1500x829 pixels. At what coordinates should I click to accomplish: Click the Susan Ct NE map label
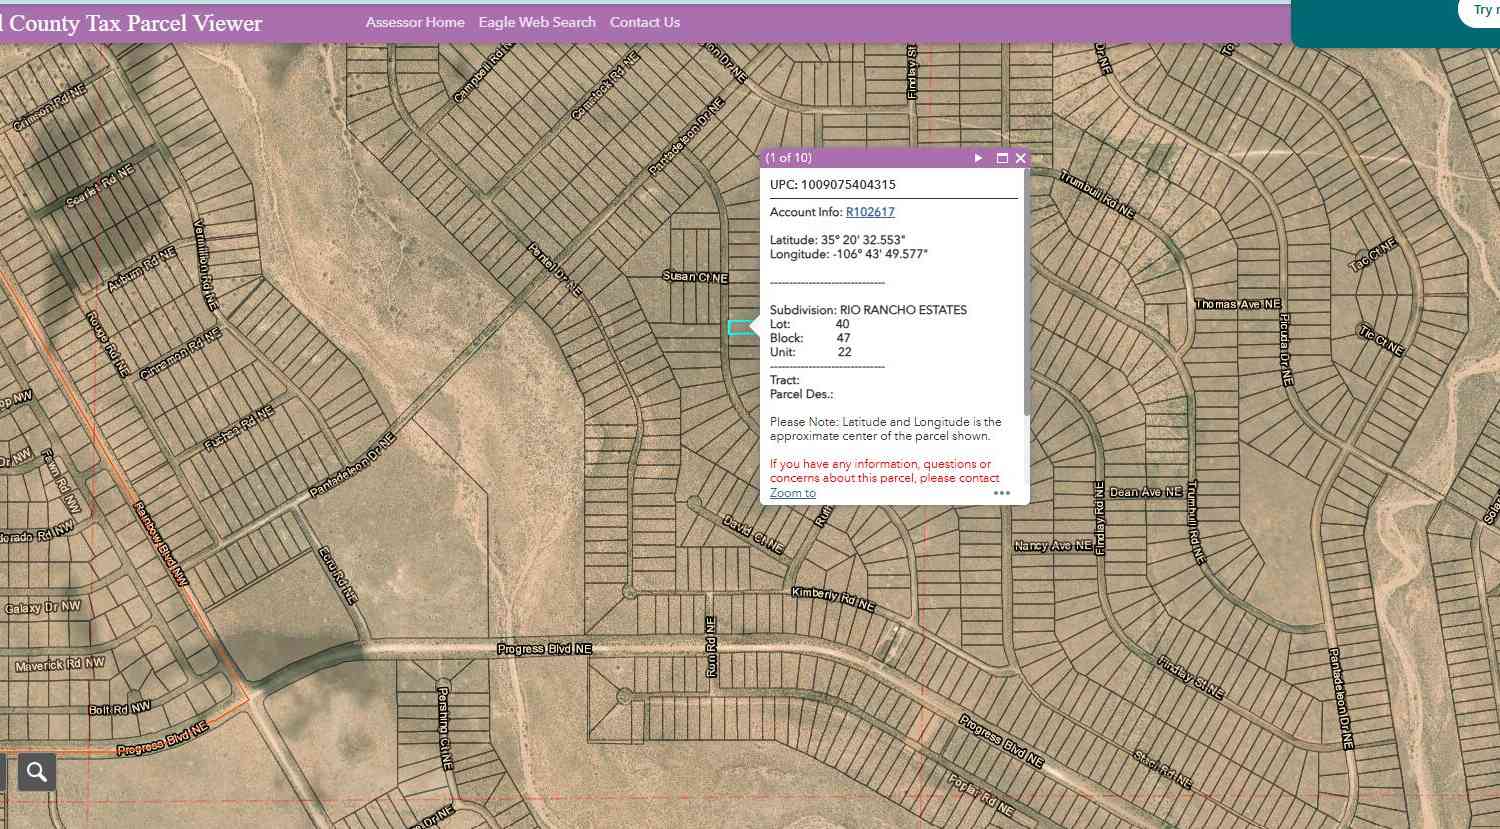[x=696, y=277]
